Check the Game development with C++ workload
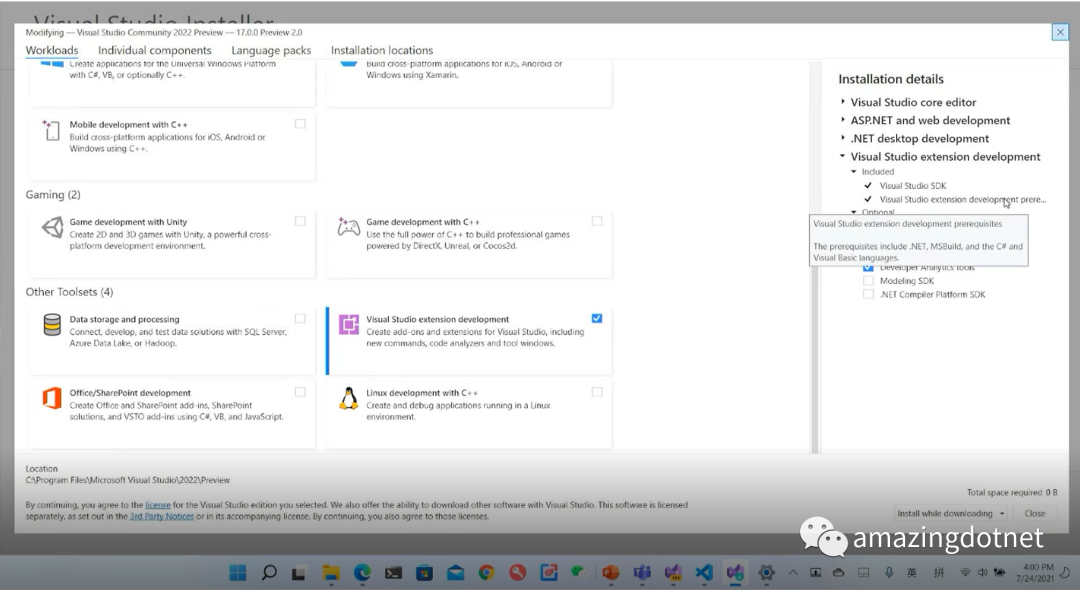This screenshot has height=590, width=1080. tap(597, 221)
